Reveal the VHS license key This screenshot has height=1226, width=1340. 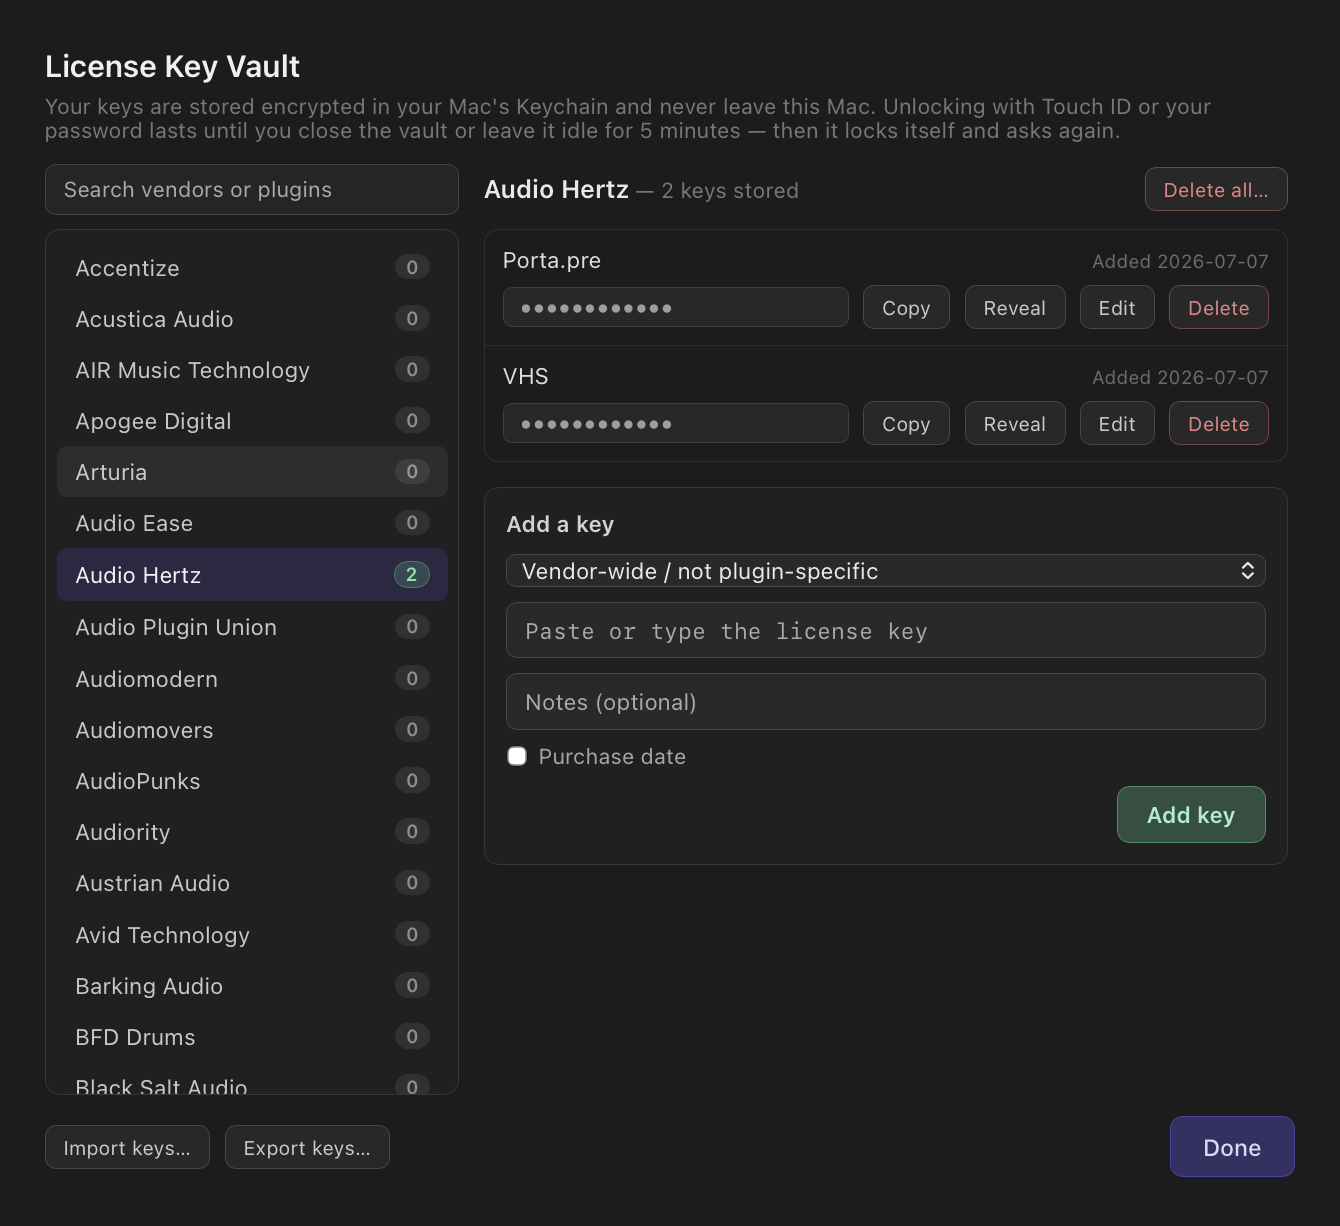(x=1015, y=423)
